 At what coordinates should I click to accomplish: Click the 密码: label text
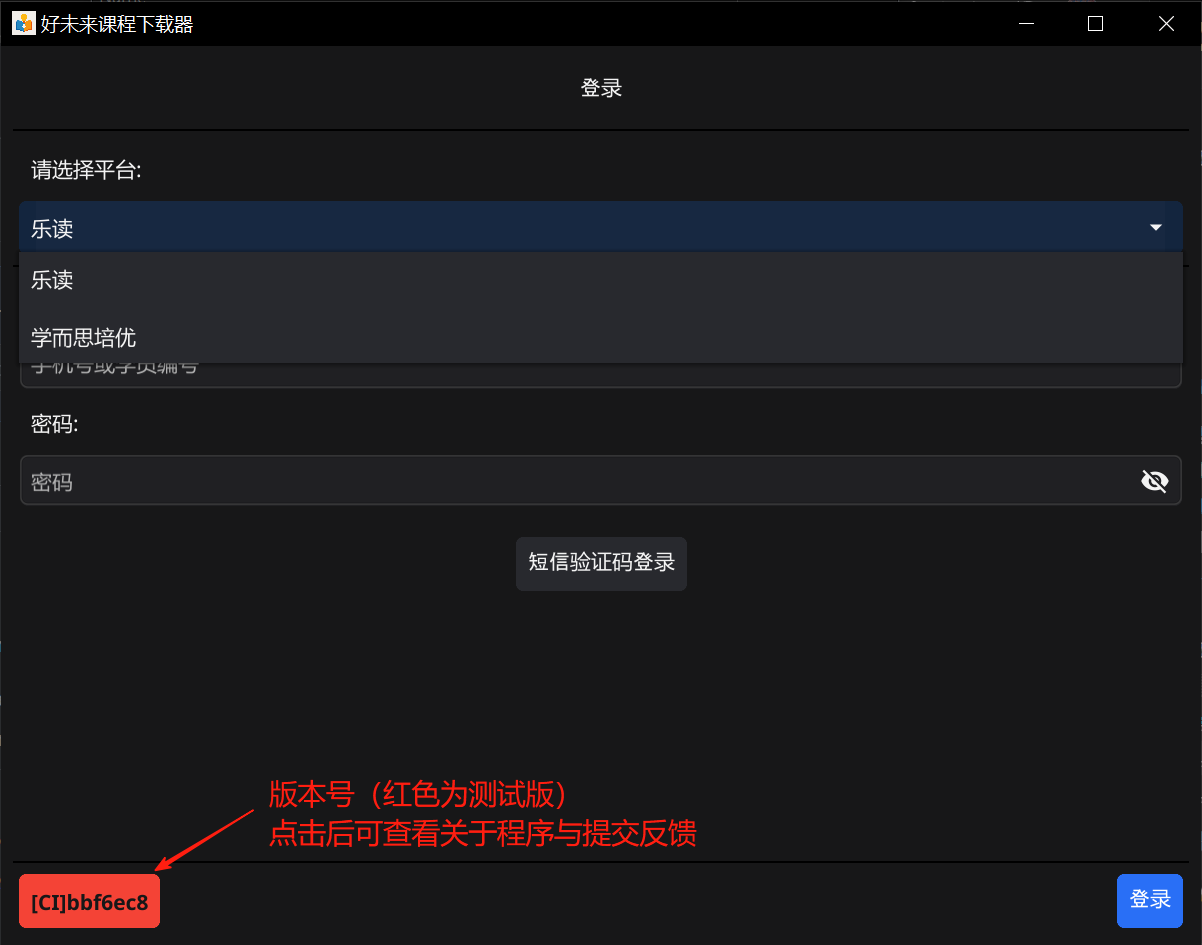click(x=54, y=424)
